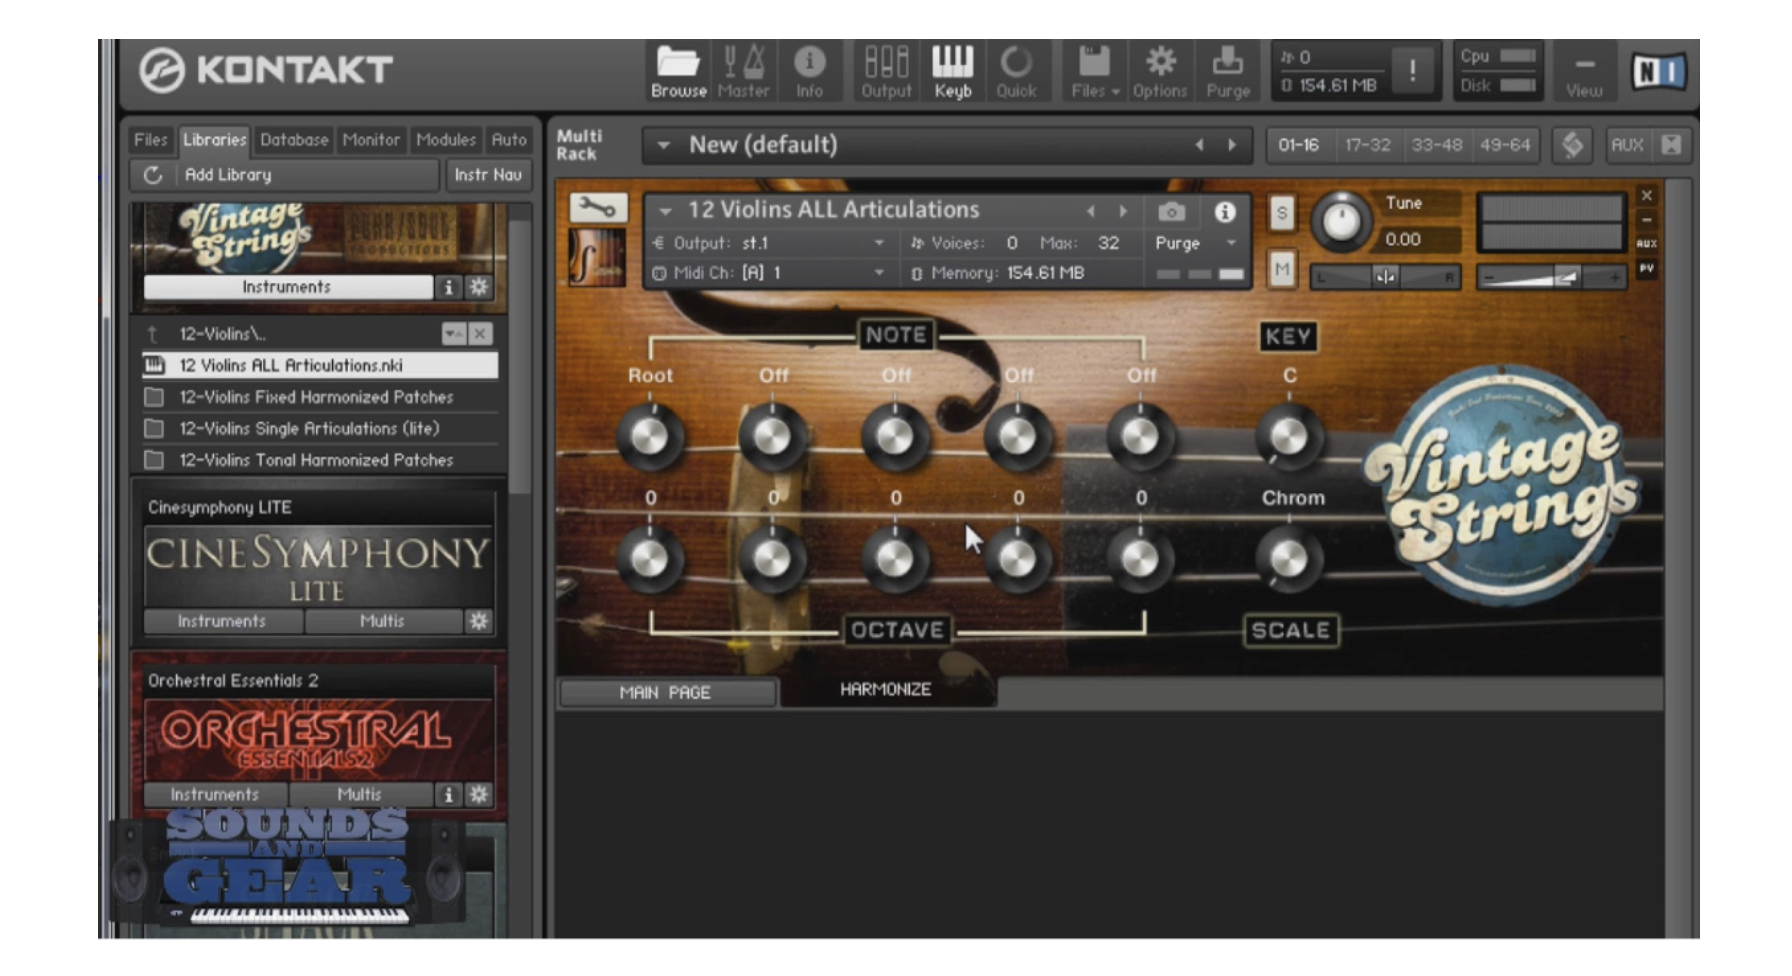Click the instrument volume slider

click(1551, 277)
